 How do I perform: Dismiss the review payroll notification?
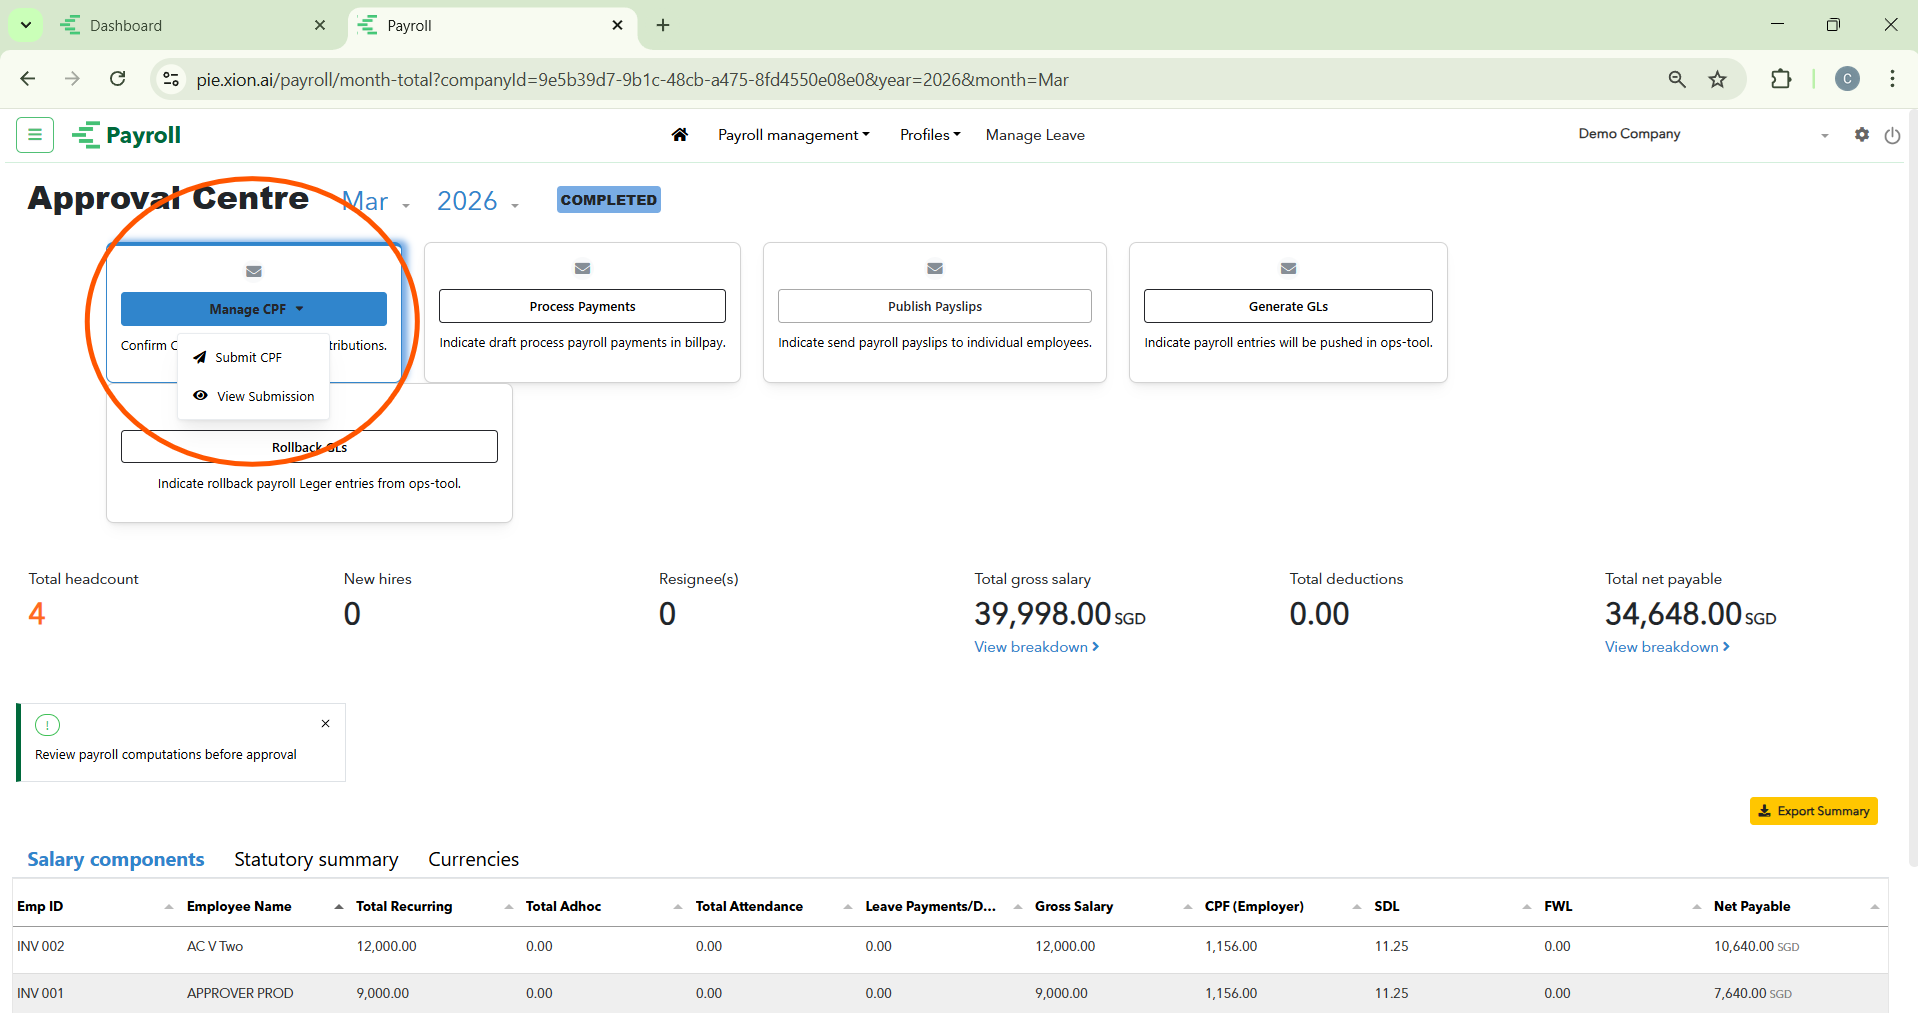pyautogui.click(x=325, y=724)
